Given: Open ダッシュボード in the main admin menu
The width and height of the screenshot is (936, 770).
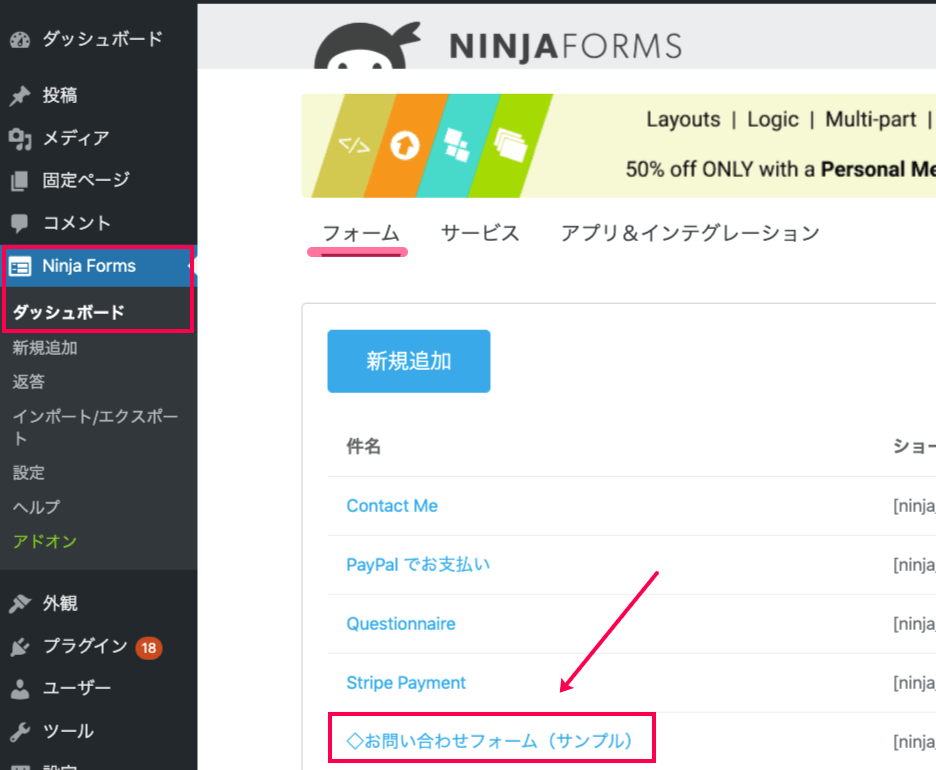Looking at the screenshot, I should click(x=102, y=39).
